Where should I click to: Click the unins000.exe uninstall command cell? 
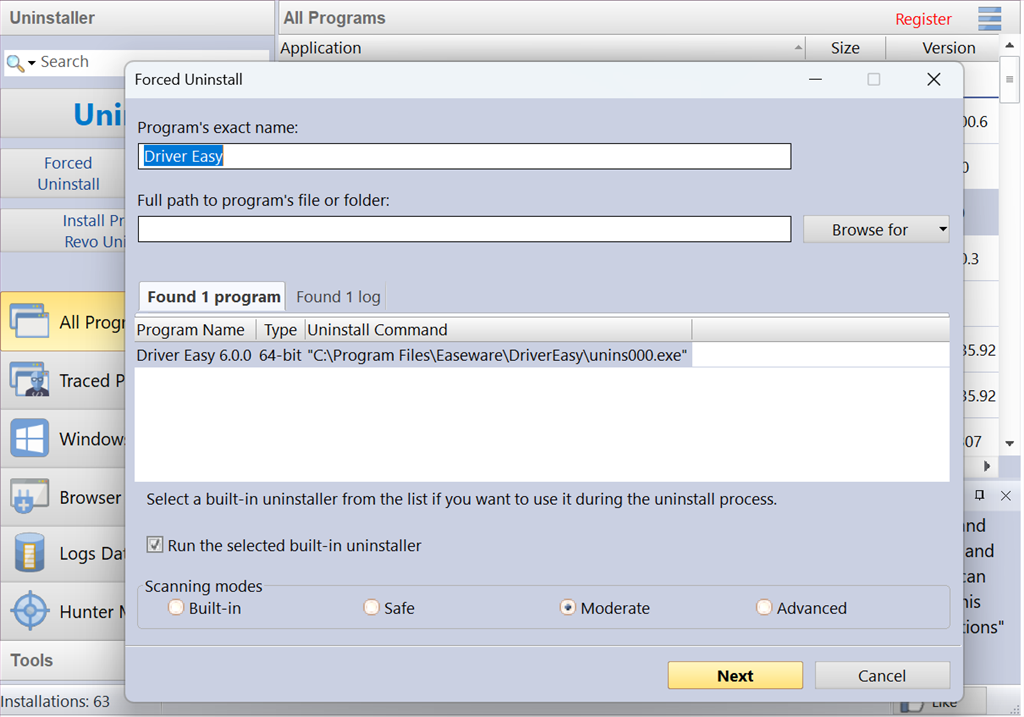tap(498, 355)
